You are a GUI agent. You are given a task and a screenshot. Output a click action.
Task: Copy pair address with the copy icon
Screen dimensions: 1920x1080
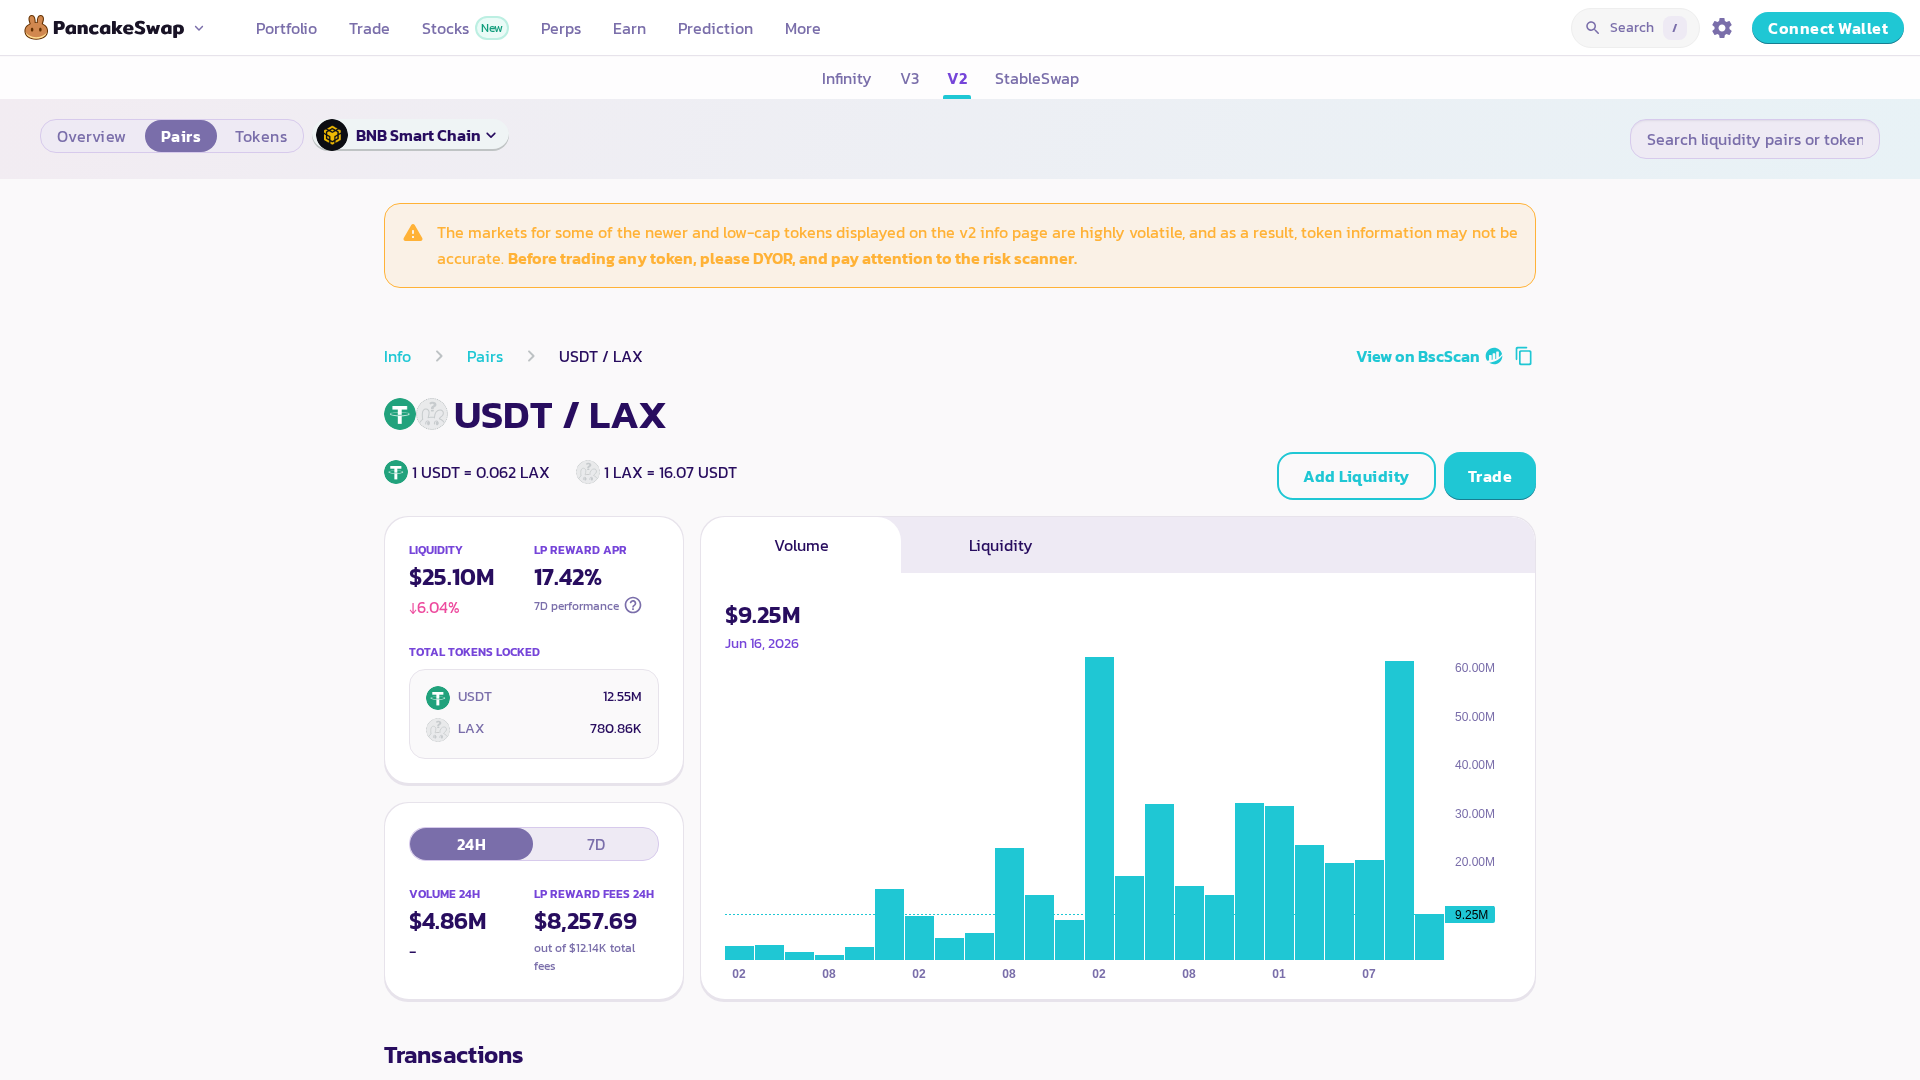[x=1524, y=356]
